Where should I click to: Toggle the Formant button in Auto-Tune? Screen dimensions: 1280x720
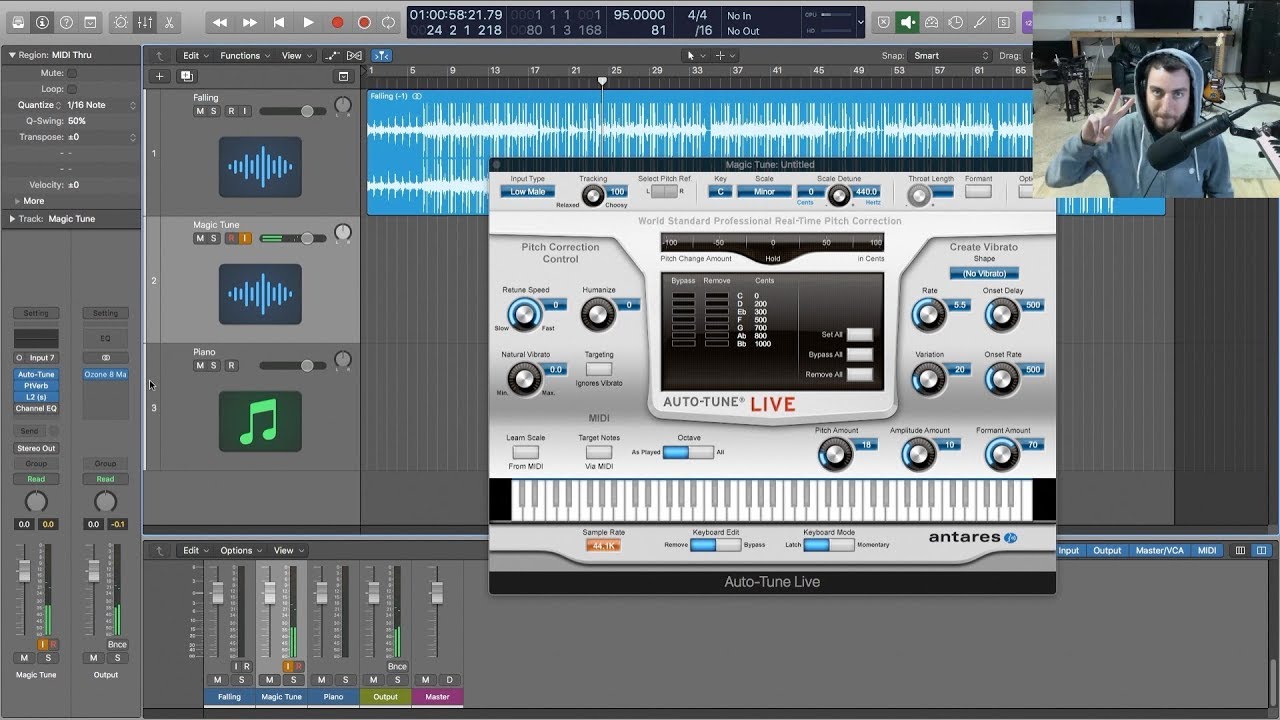(978, 191)
